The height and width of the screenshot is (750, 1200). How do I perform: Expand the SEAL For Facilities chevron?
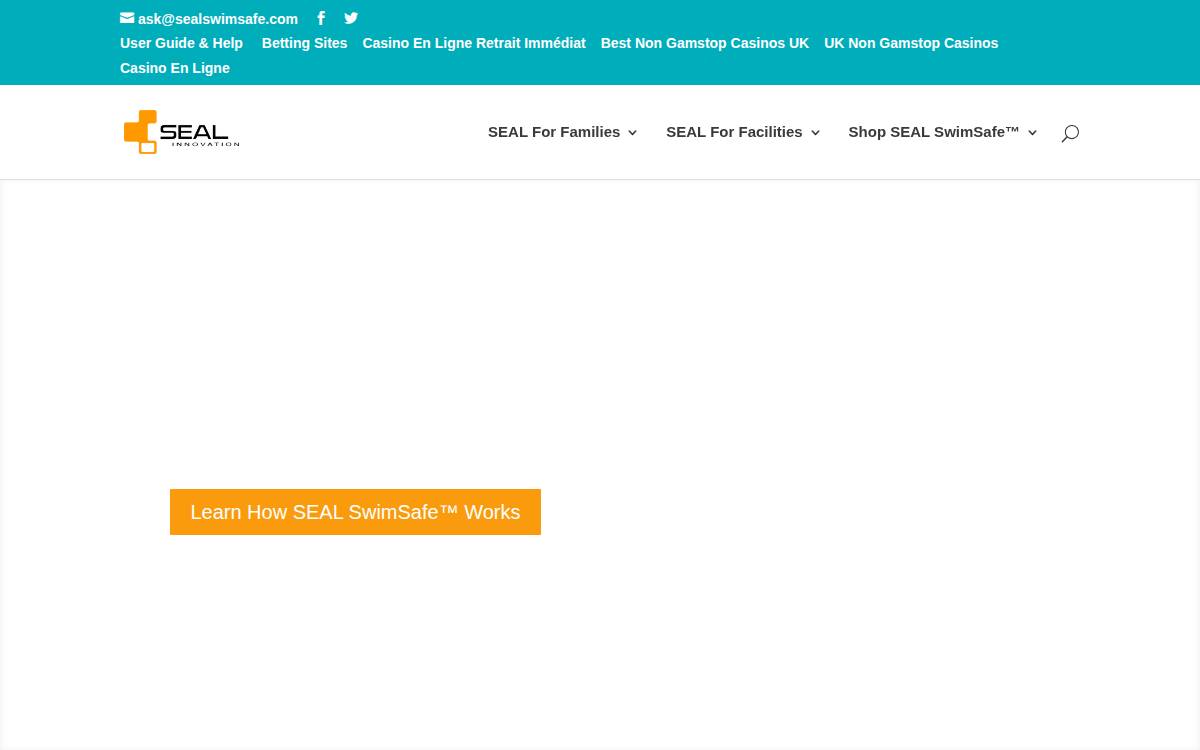[x=815, y=133]
